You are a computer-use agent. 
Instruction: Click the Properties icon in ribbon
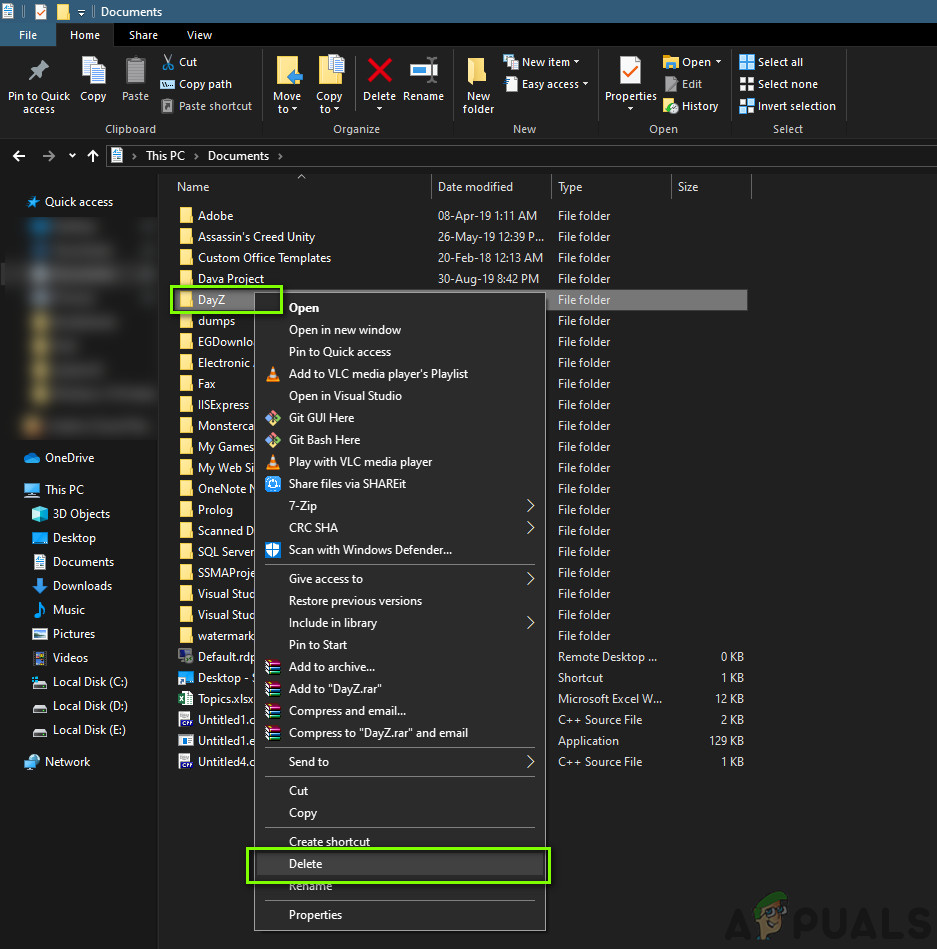pyautogui.click(x=630, y=71)
